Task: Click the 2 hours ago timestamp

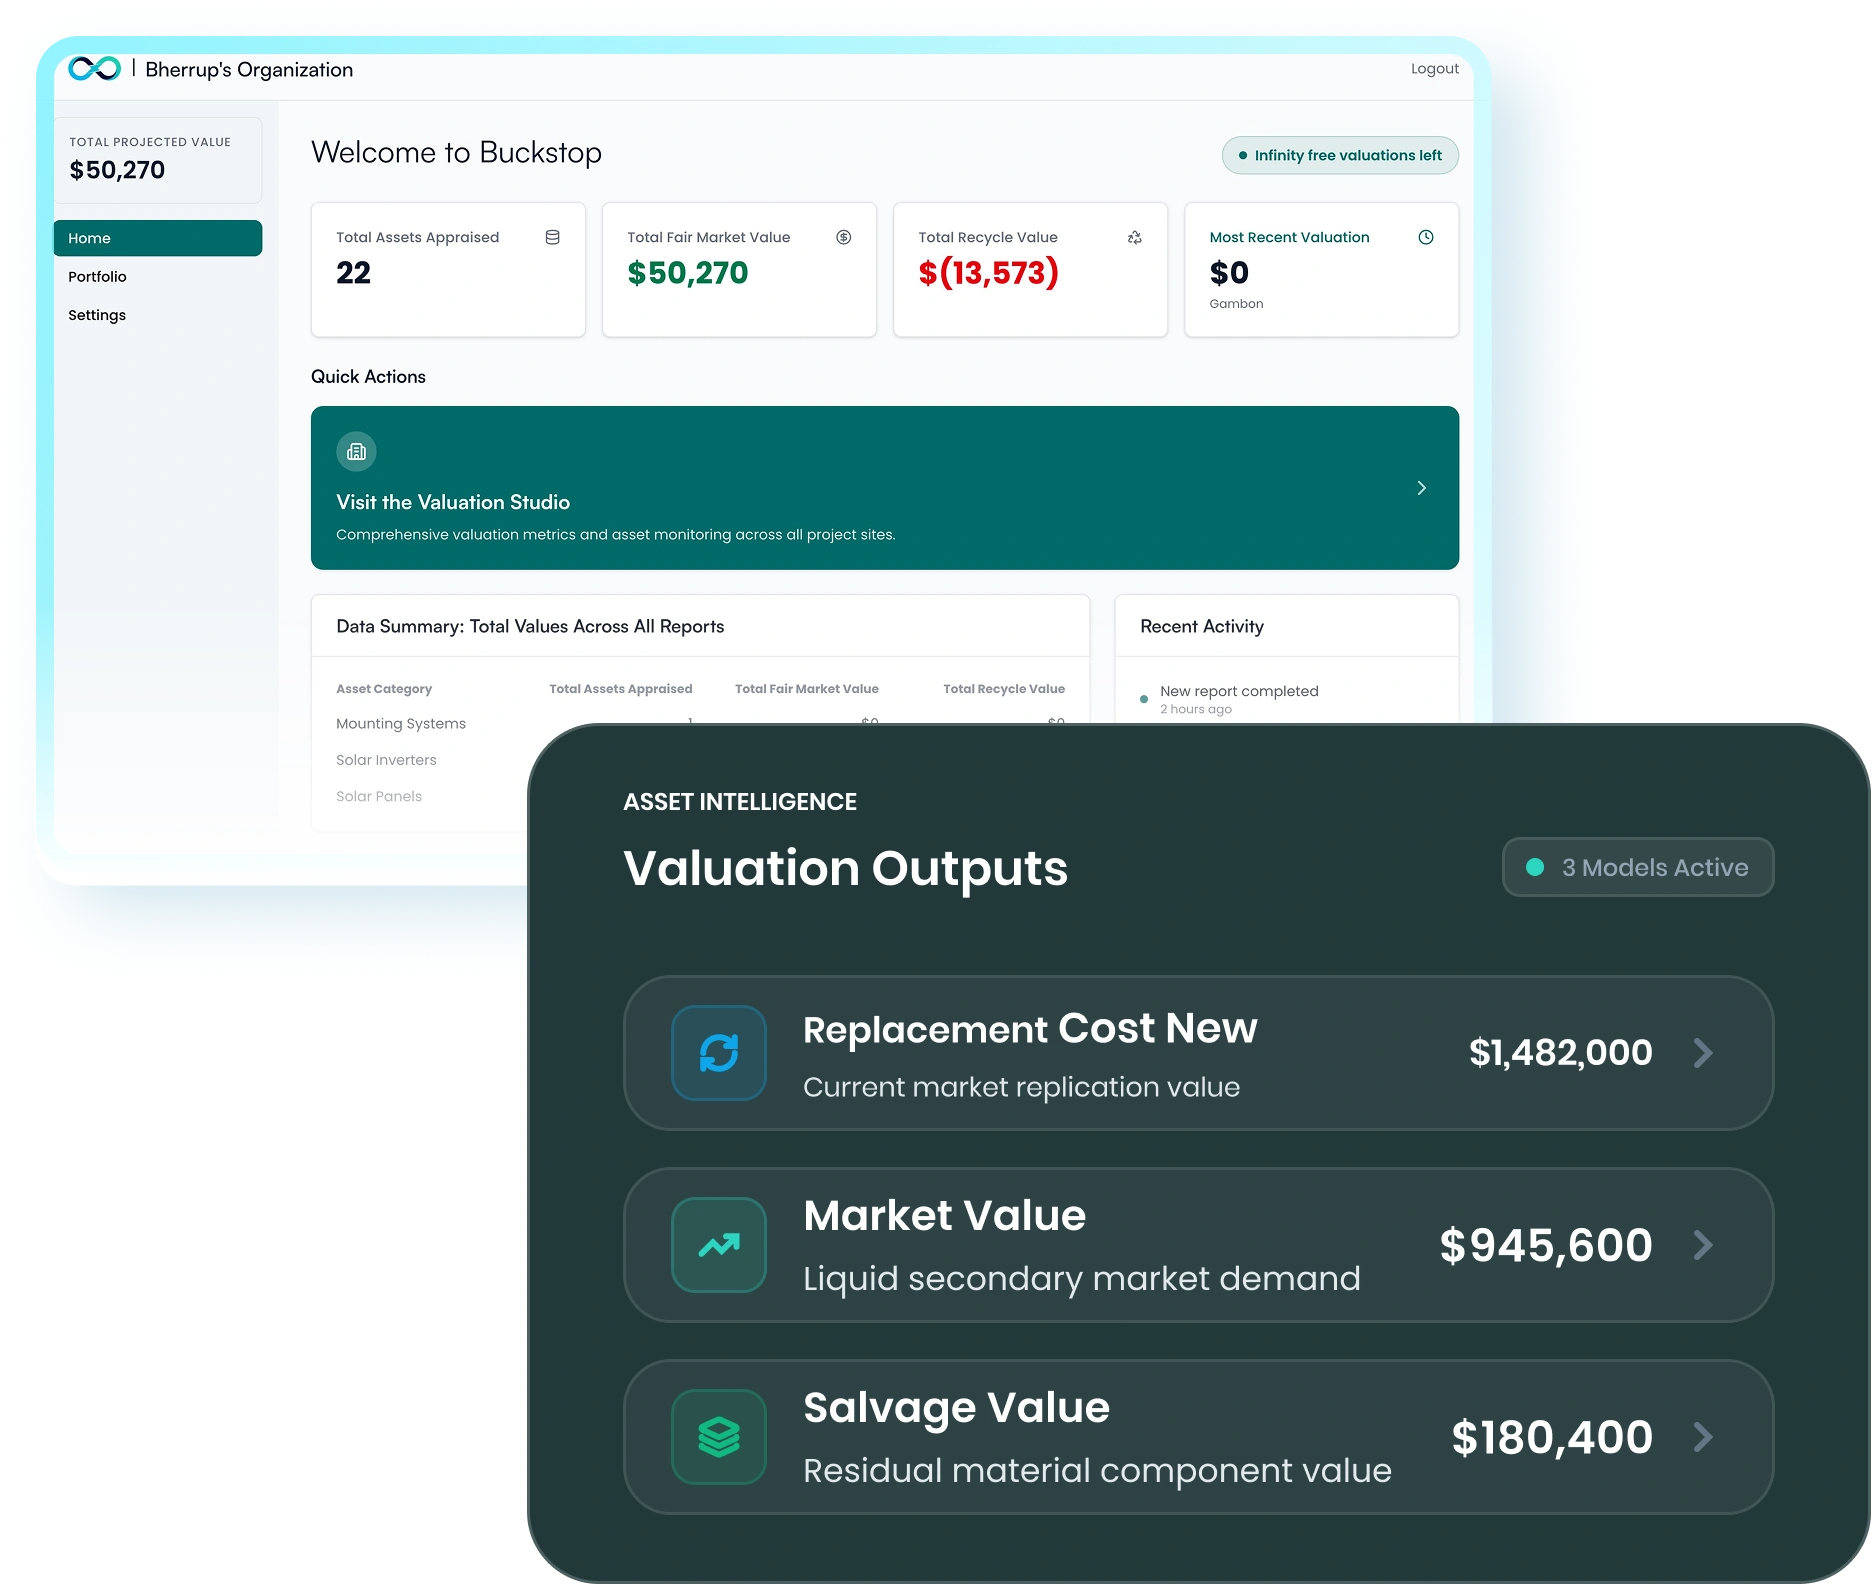Action: coord(1196,710)
